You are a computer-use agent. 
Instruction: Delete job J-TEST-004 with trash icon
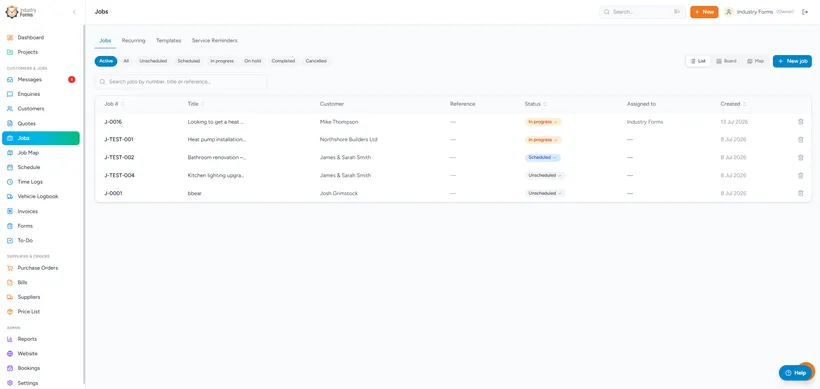800,175
